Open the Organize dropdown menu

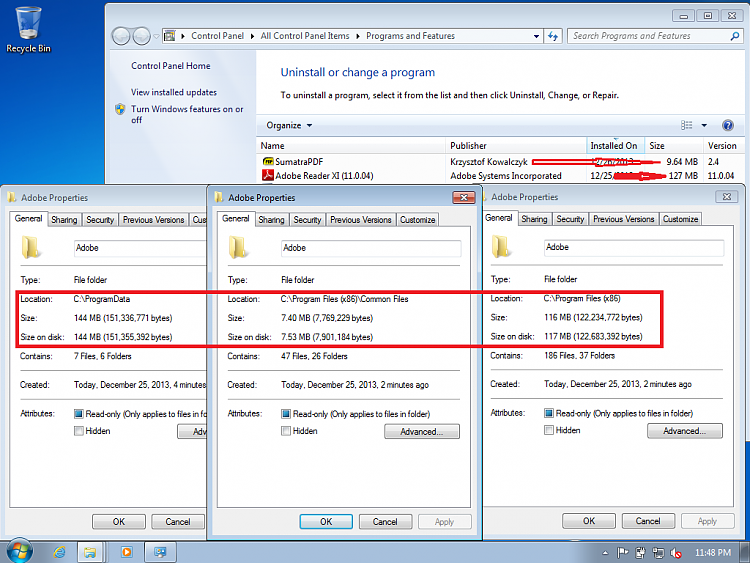[289, 125]
